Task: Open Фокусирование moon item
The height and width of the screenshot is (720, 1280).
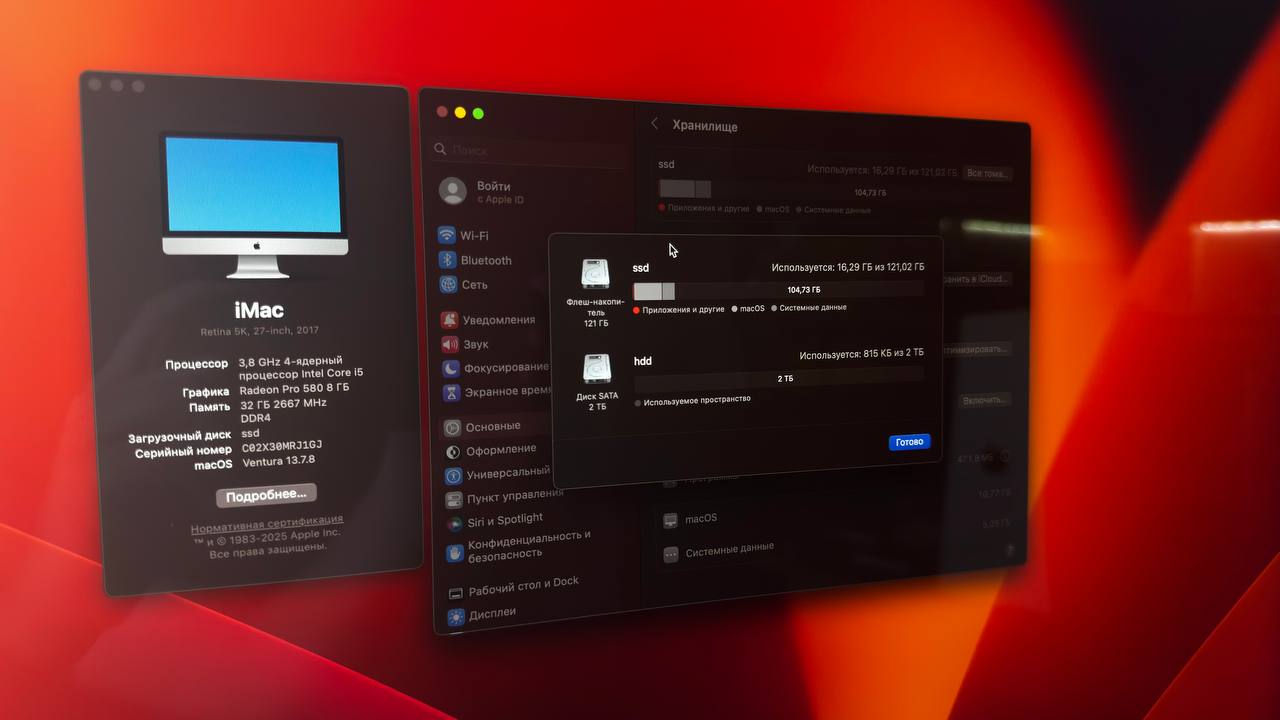Action: click(x=495, y=368)
